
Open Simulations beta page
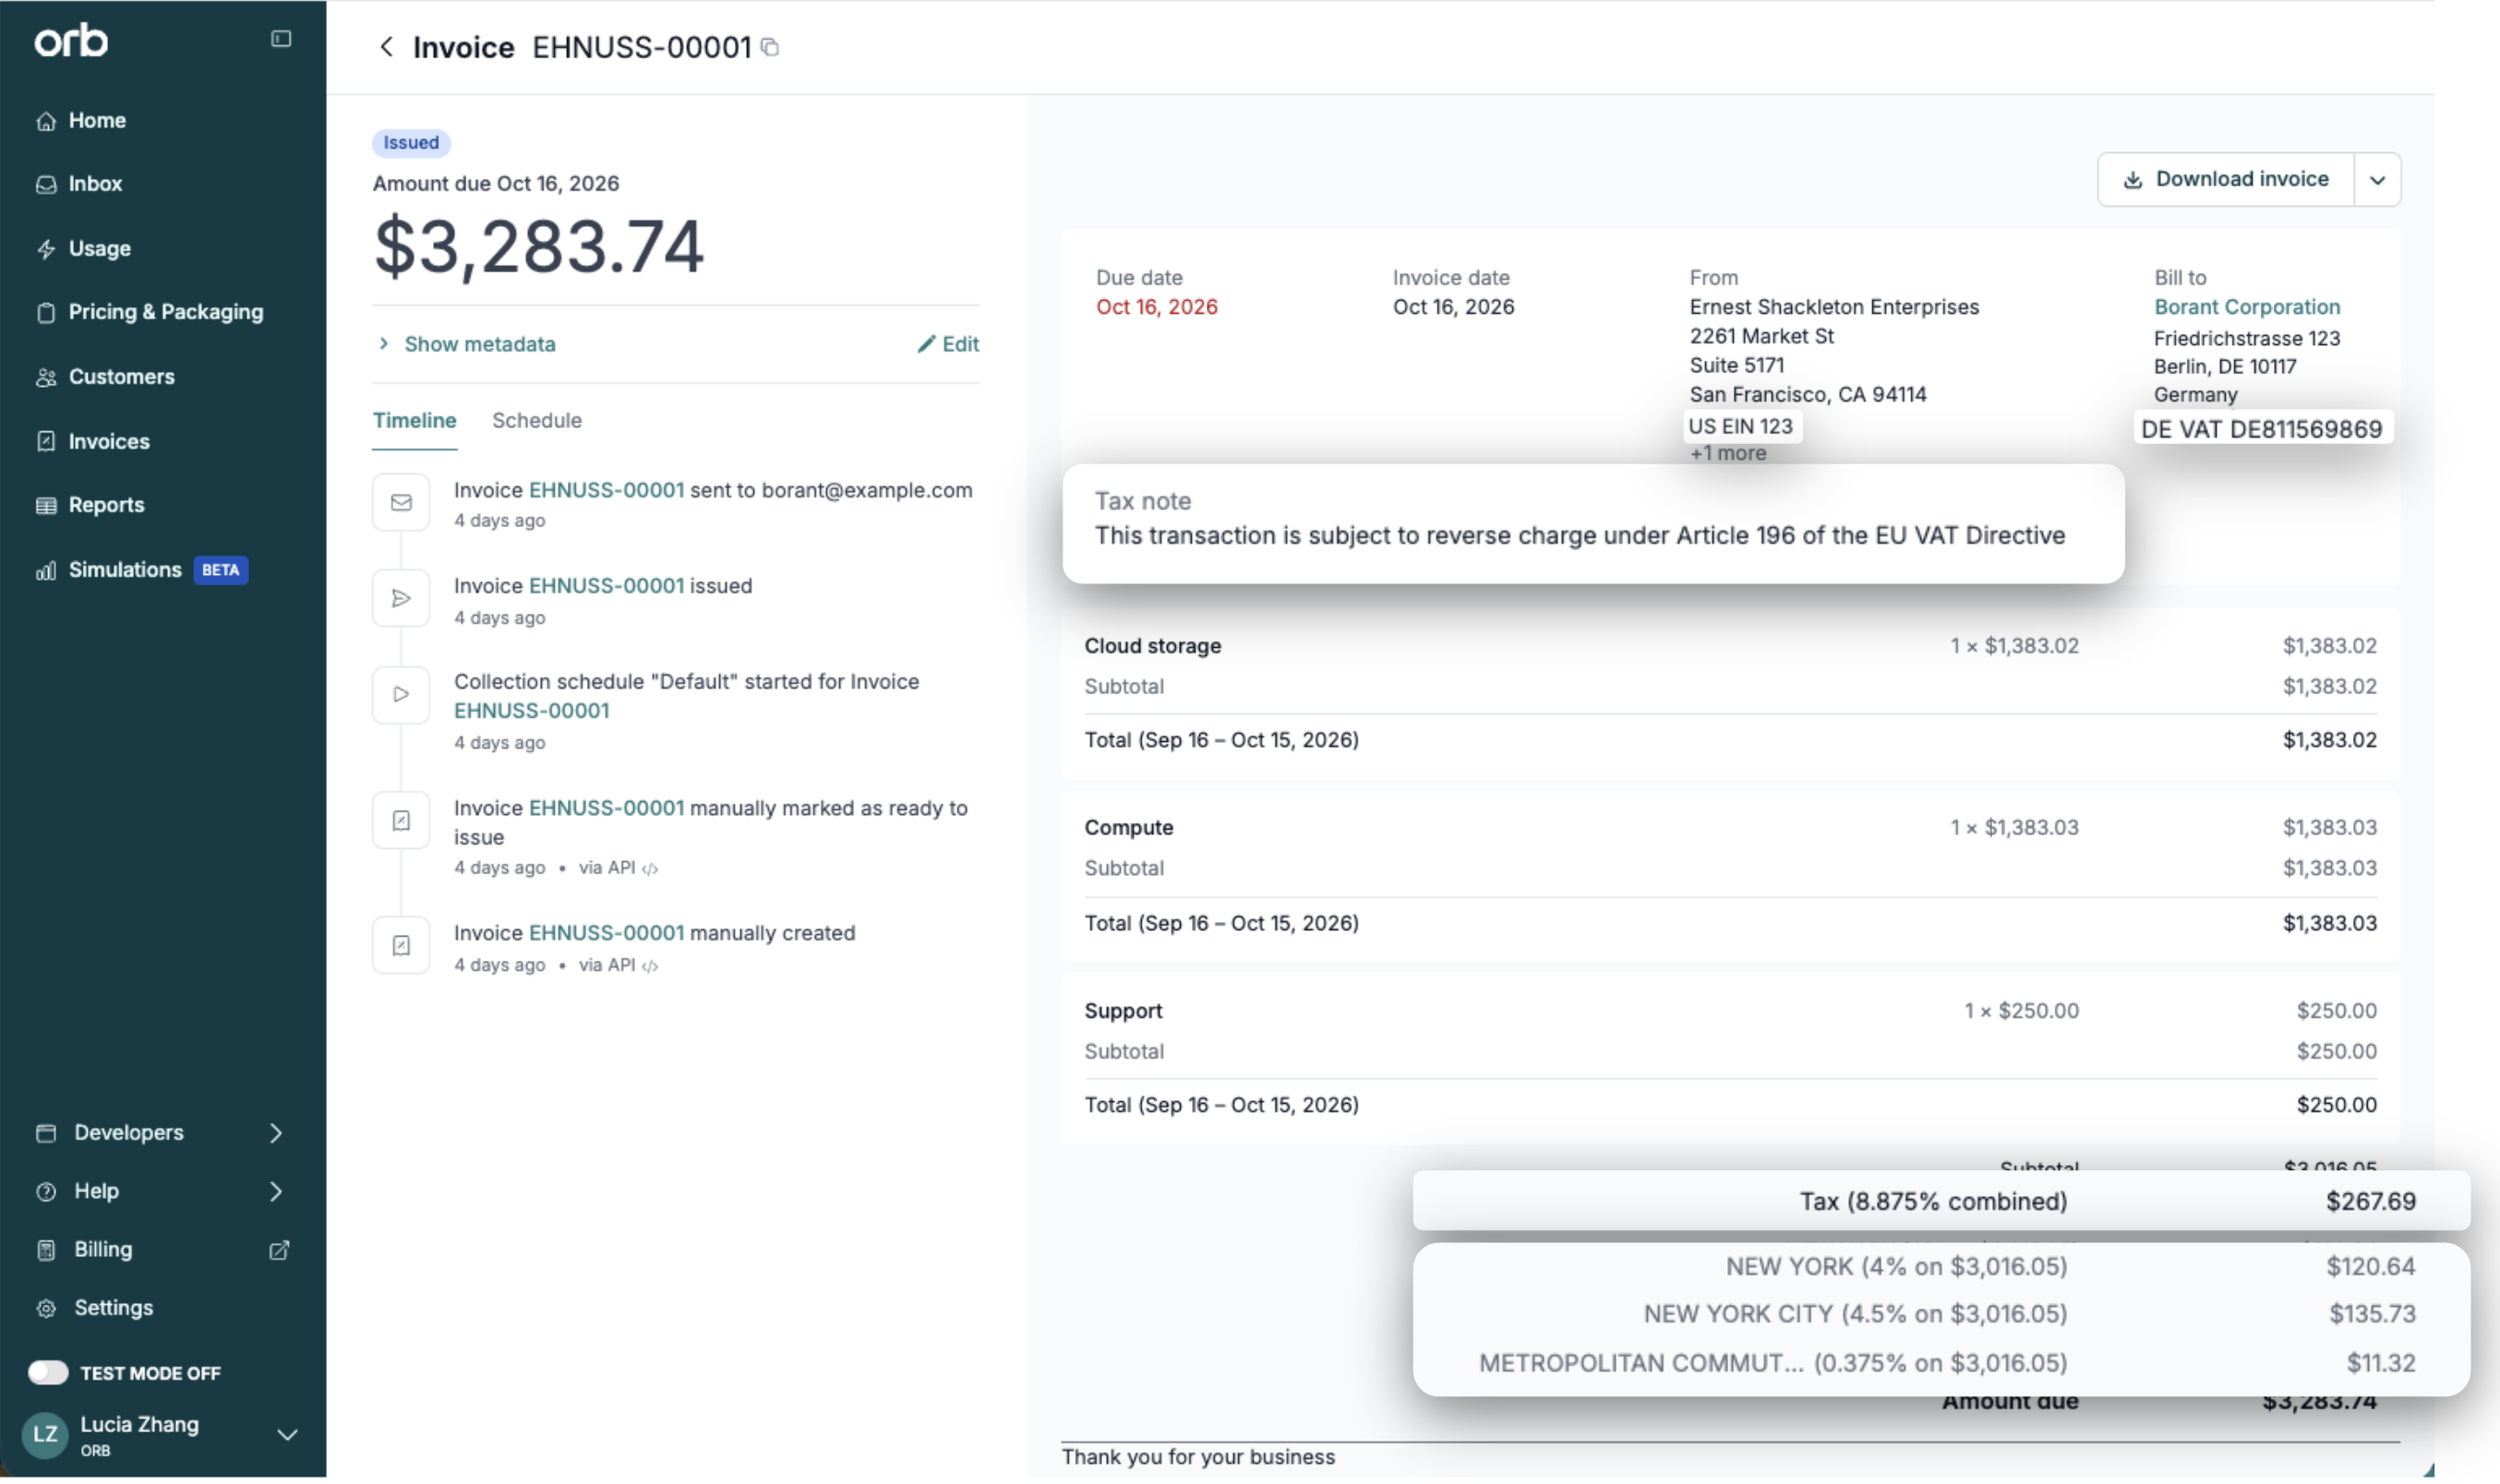click(x=141, y=570)
